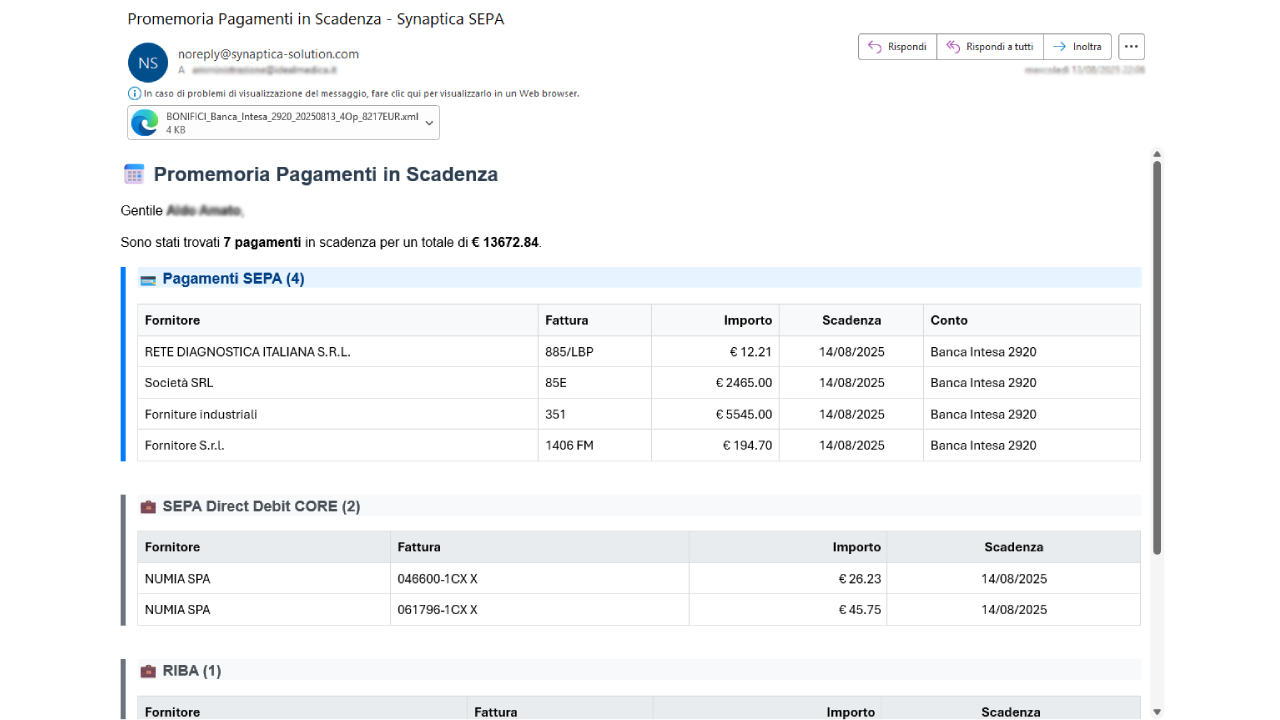1280x720 pixels.
Task: Open the message in Web browser link
Action: click(361, 93)
